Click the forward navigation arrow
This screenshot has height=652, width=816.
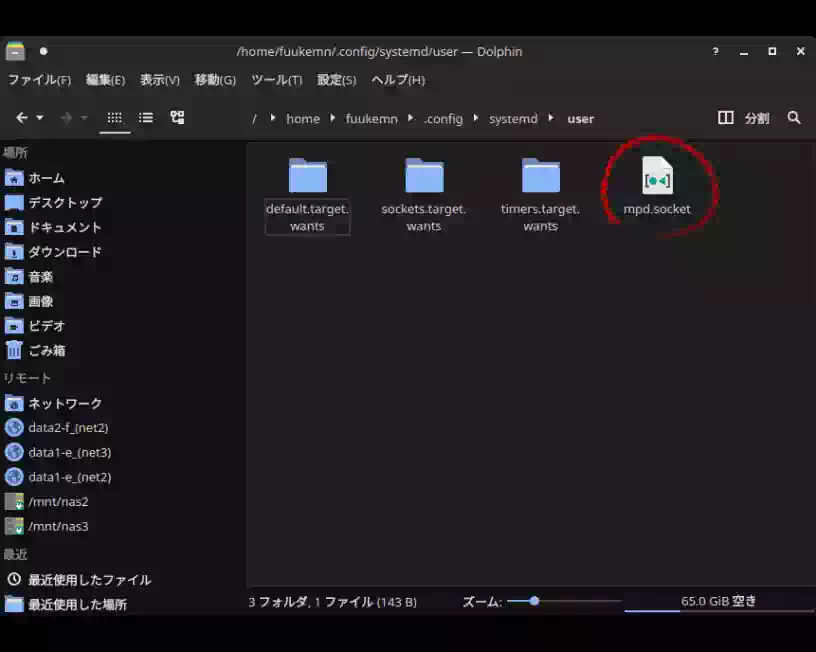point(66,118)
